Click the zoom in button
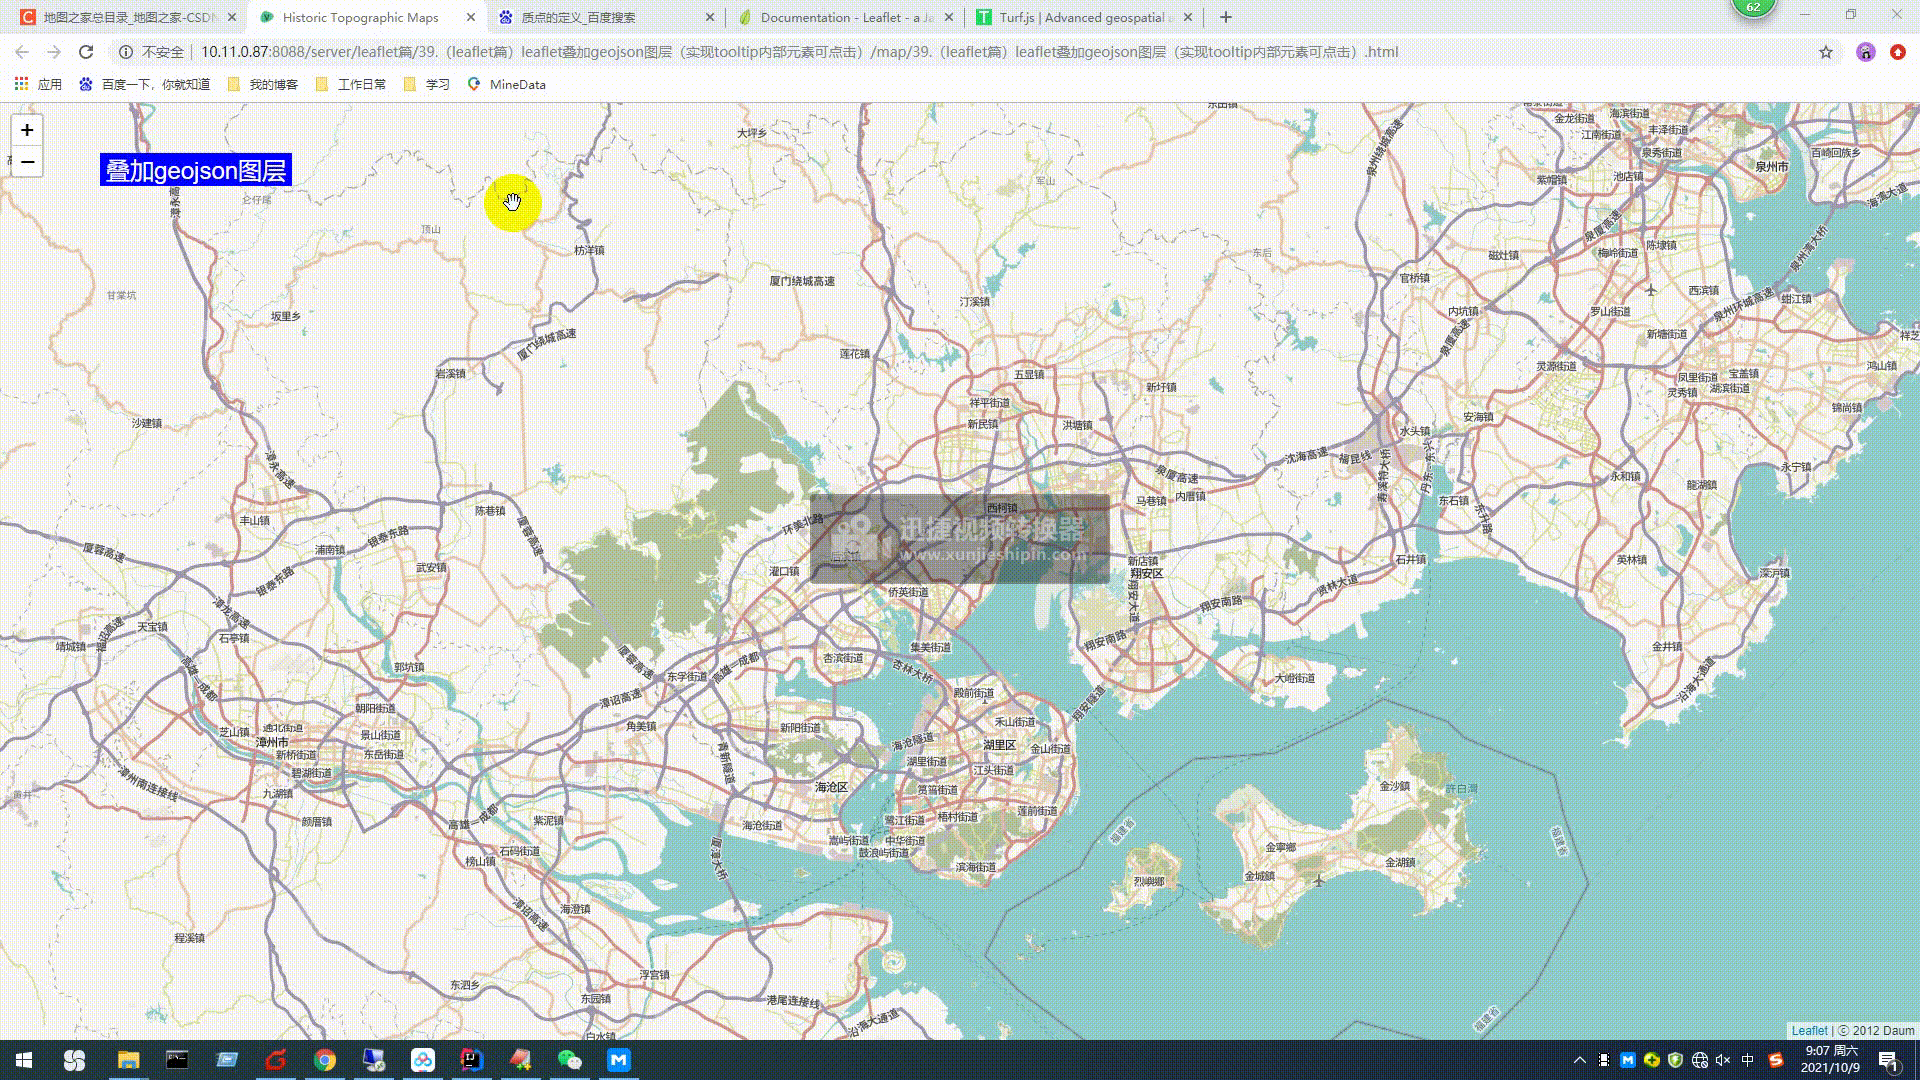1920x1080 pixels. (x=26, y=129)
